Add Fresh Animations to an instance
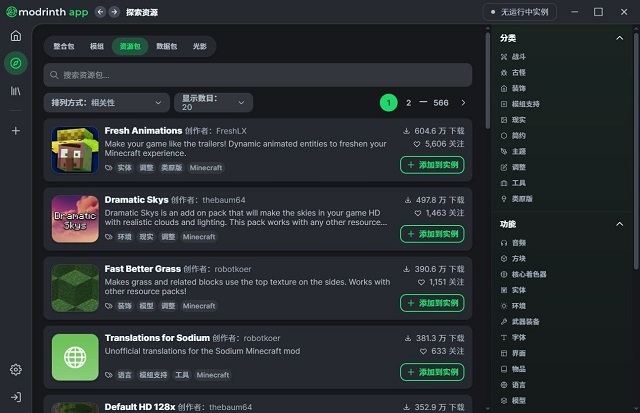This screenshot has width=640, height=413. tap(432, 165)
